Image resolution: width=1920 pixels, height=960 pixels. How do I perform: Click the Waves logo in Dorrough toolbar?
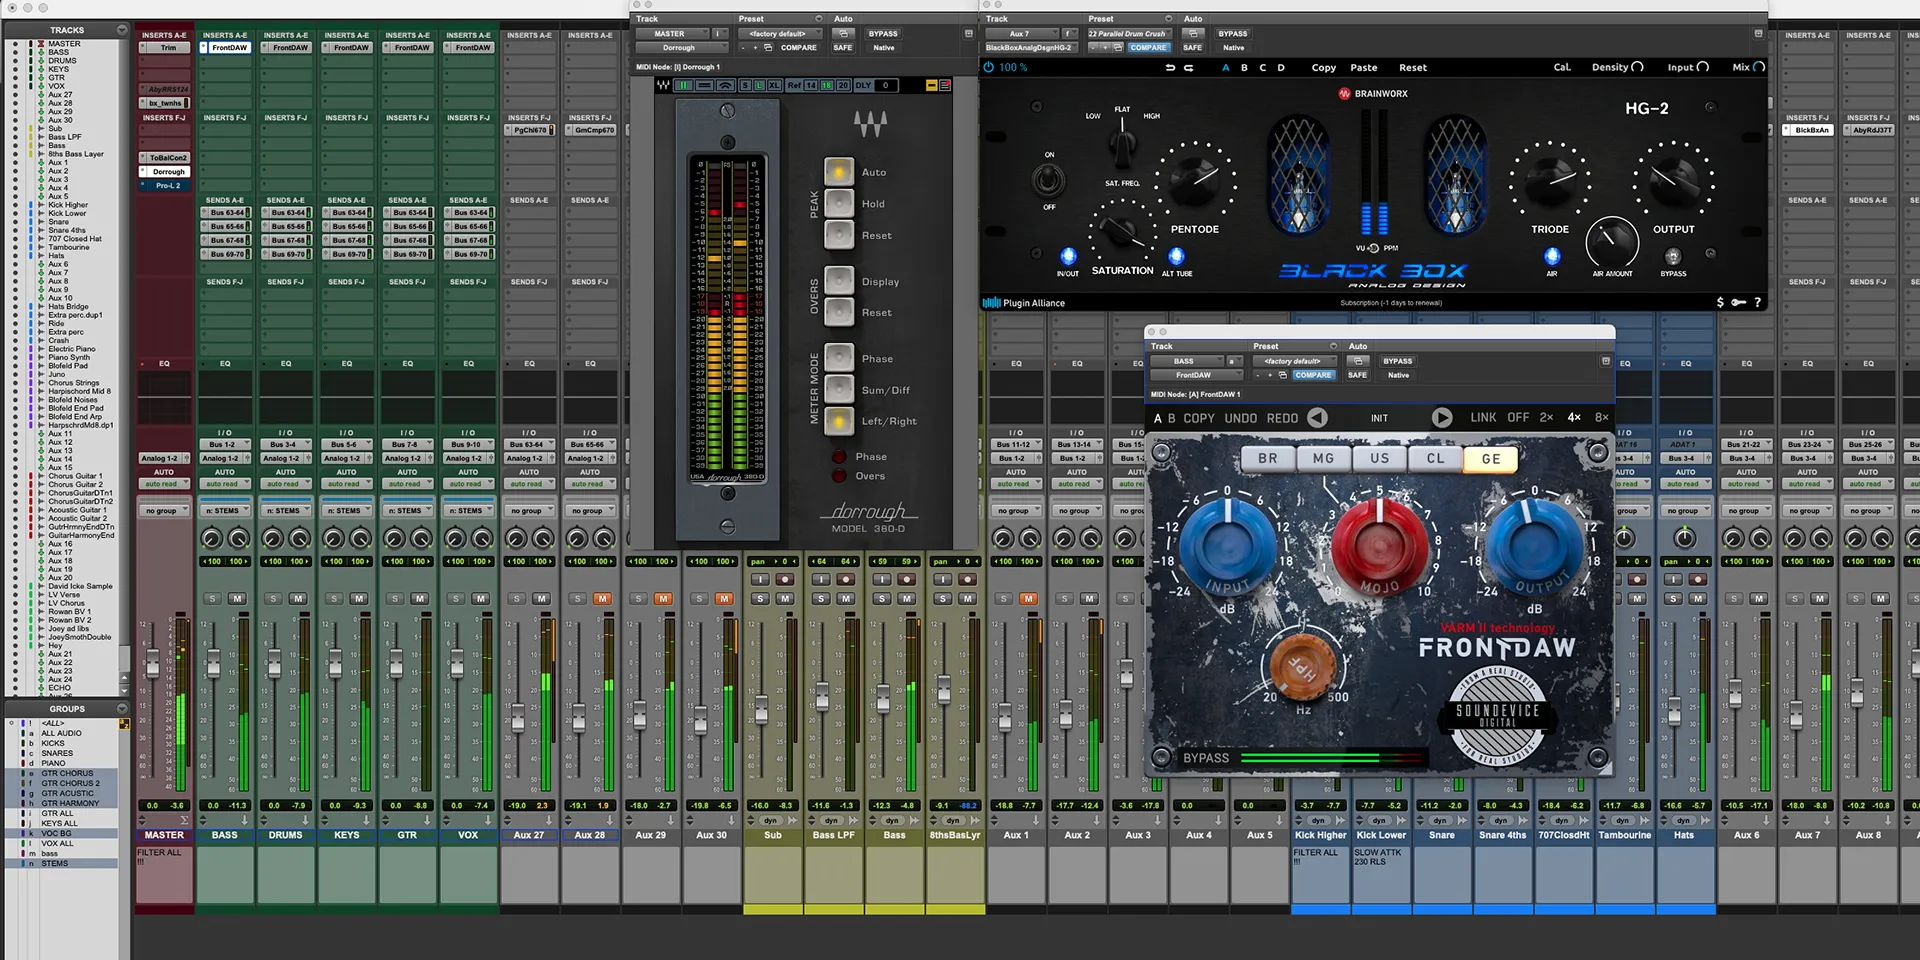(x=662, y=85)
